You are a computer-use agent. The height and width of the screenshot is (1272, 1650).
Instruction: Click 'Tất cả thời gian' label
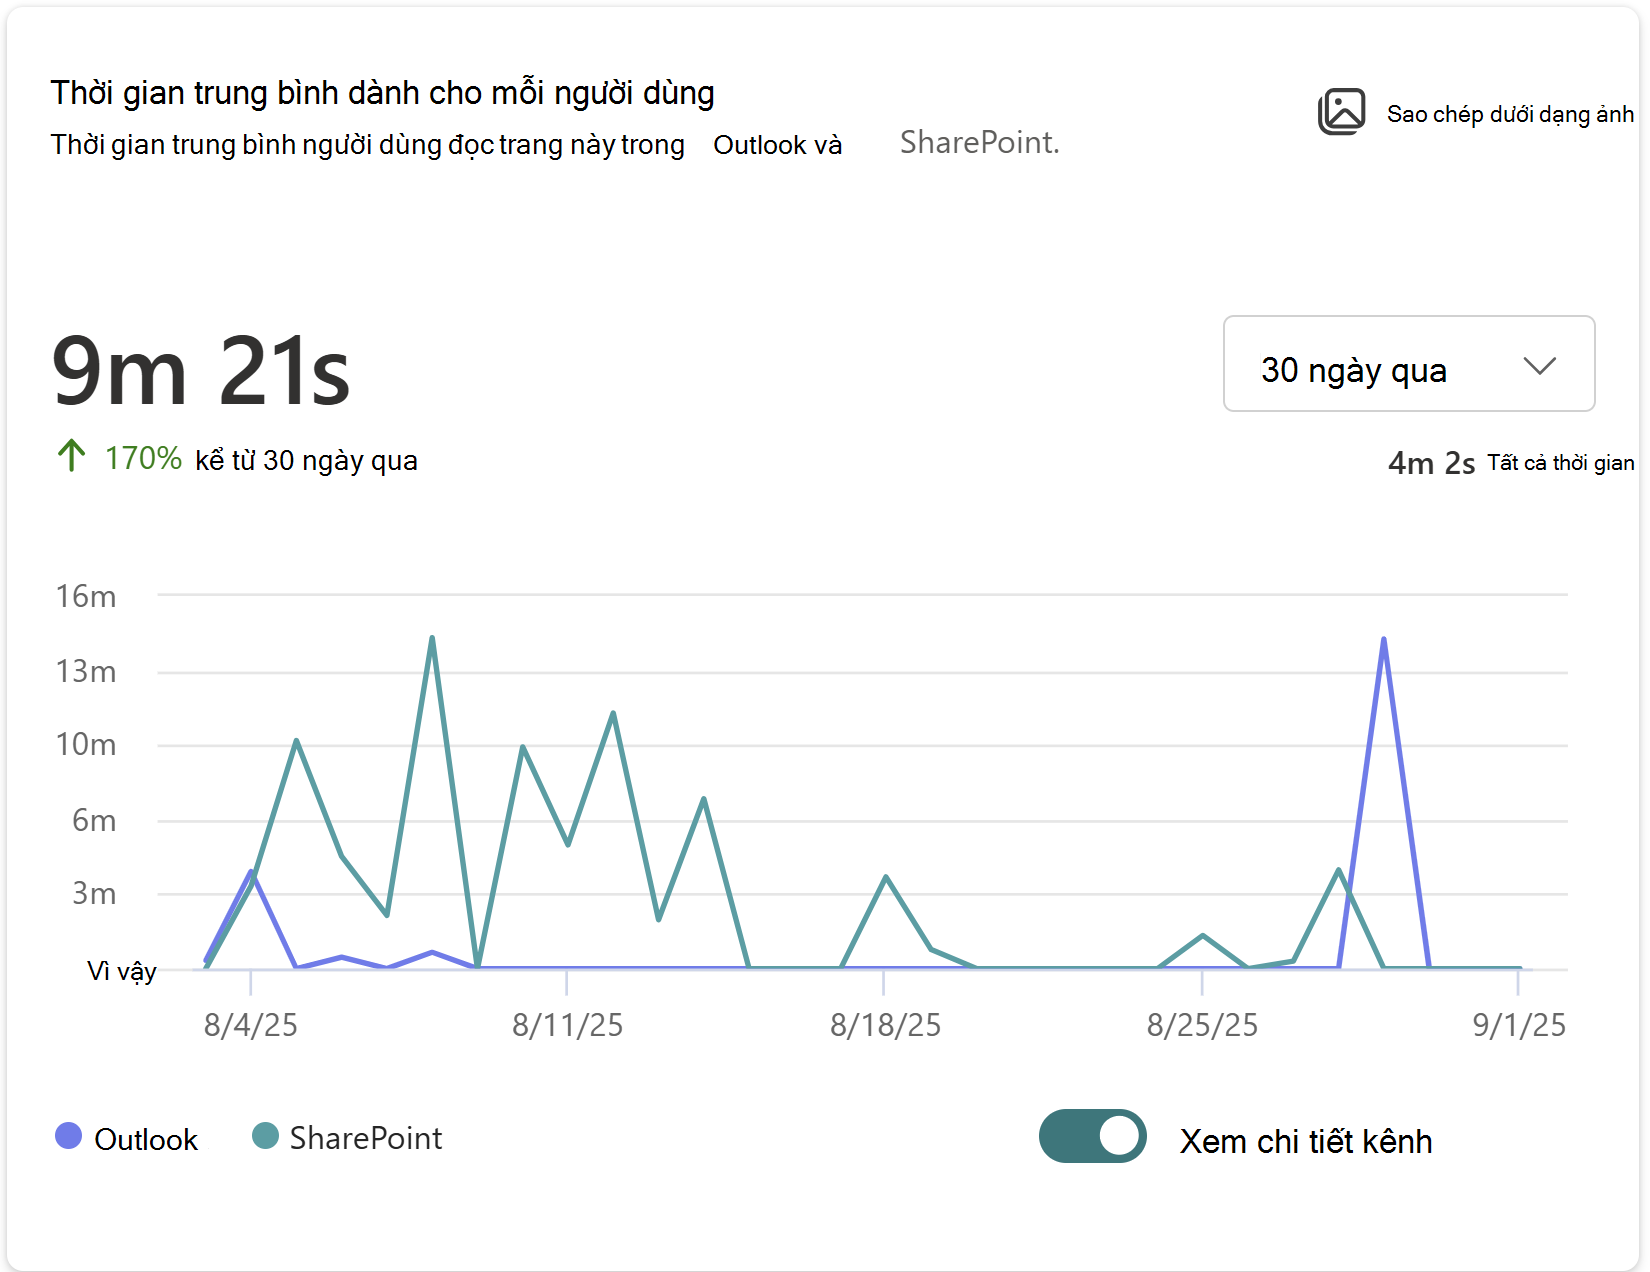[x=1560, y=462]
